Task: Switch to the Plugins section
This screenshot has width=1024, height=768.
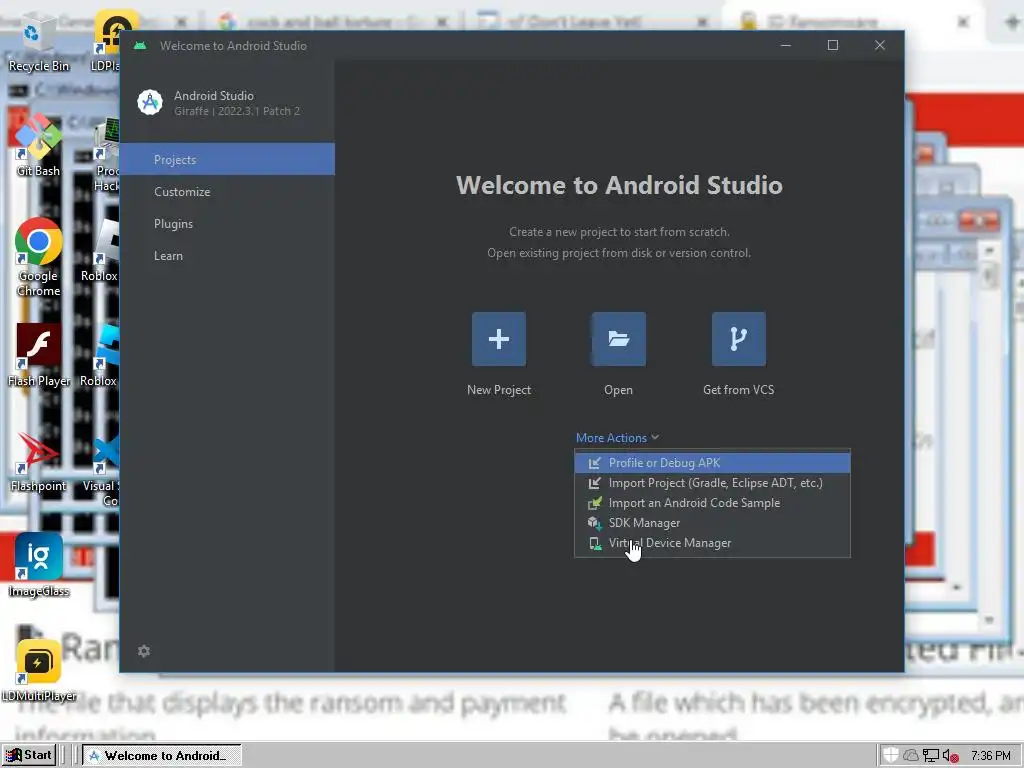Action: pos(227,223)
